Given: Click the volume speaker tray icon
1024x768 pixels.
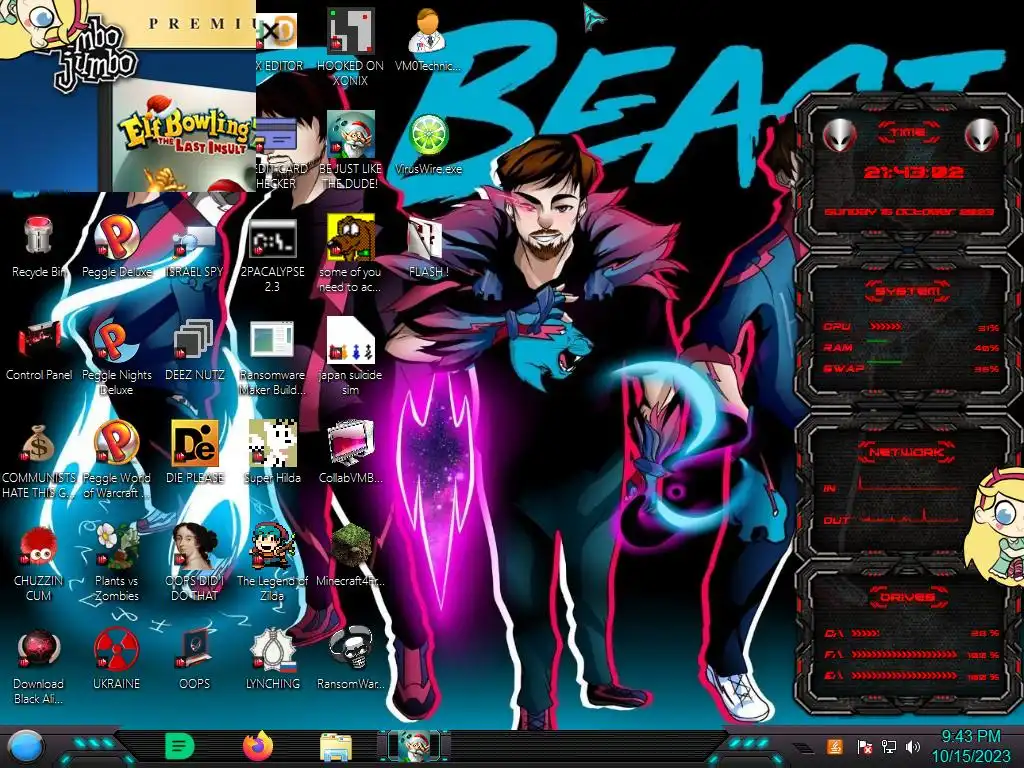Looking at the screenshot, I should click(x=913, y=746).
